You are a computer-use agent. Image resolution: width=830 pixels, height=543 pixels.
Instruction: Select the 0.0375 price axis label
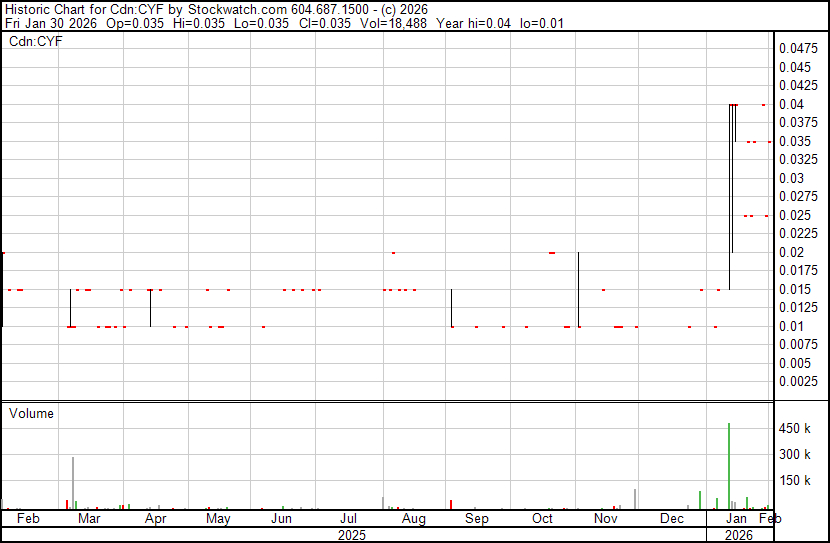coord(798,122)
